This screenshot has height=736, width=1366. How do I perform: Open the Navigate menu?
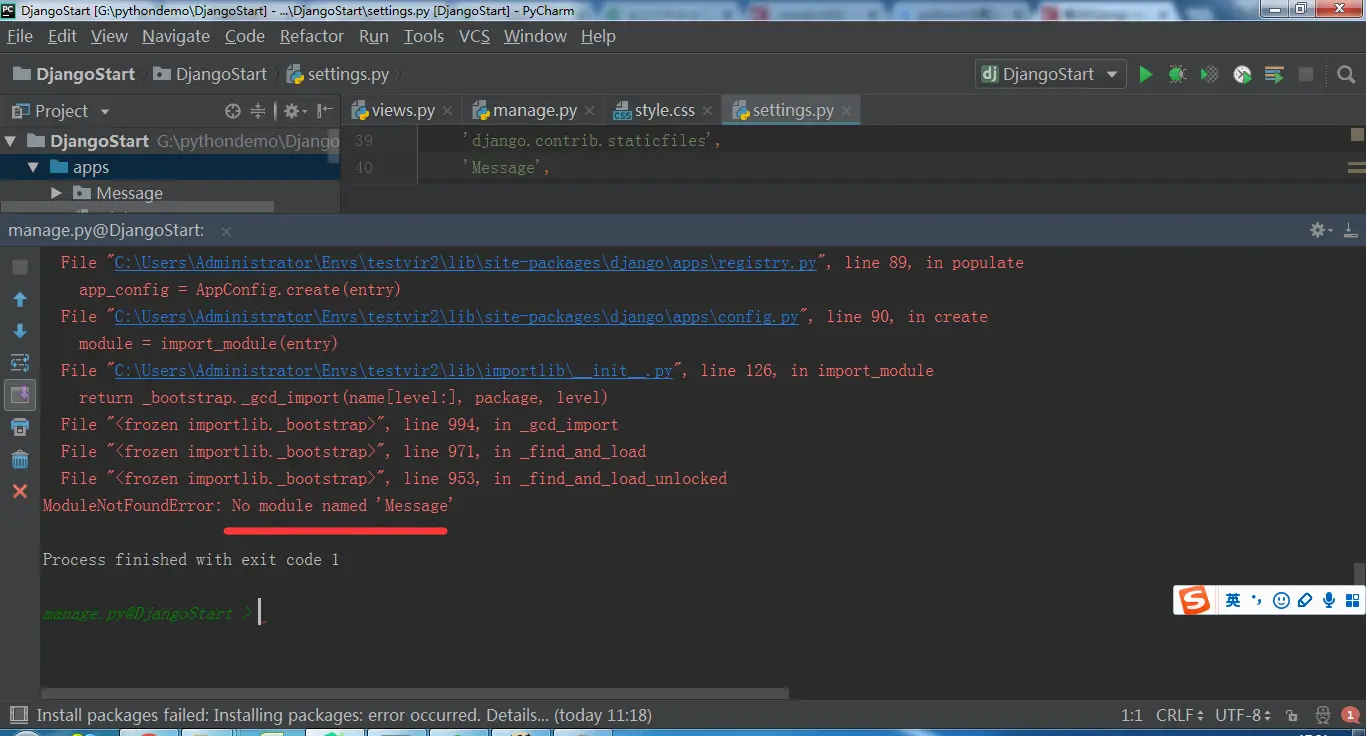(x=176, y=36)
